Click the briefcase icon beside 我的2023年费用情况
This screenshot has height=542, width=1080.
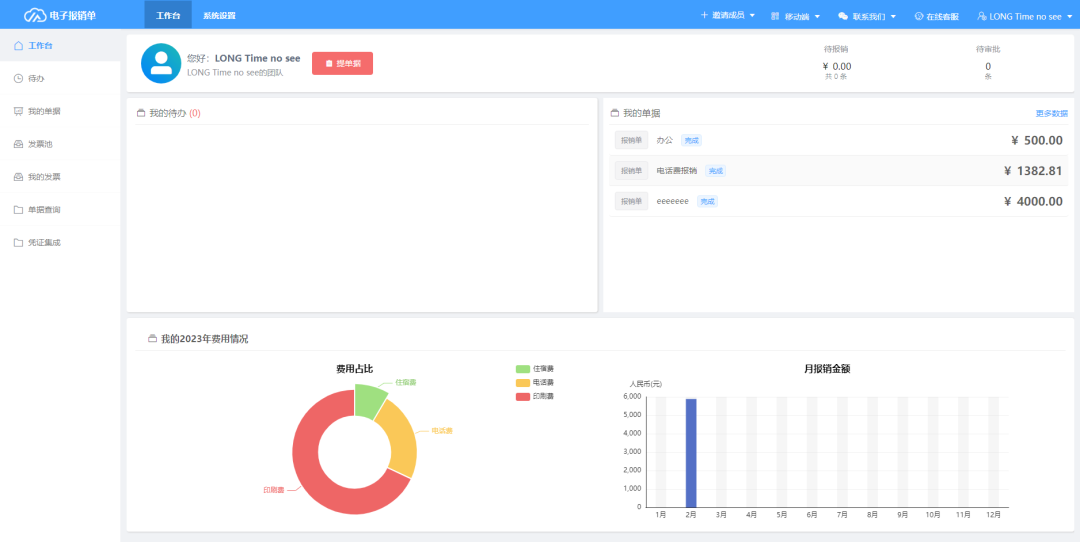(152, 339)
